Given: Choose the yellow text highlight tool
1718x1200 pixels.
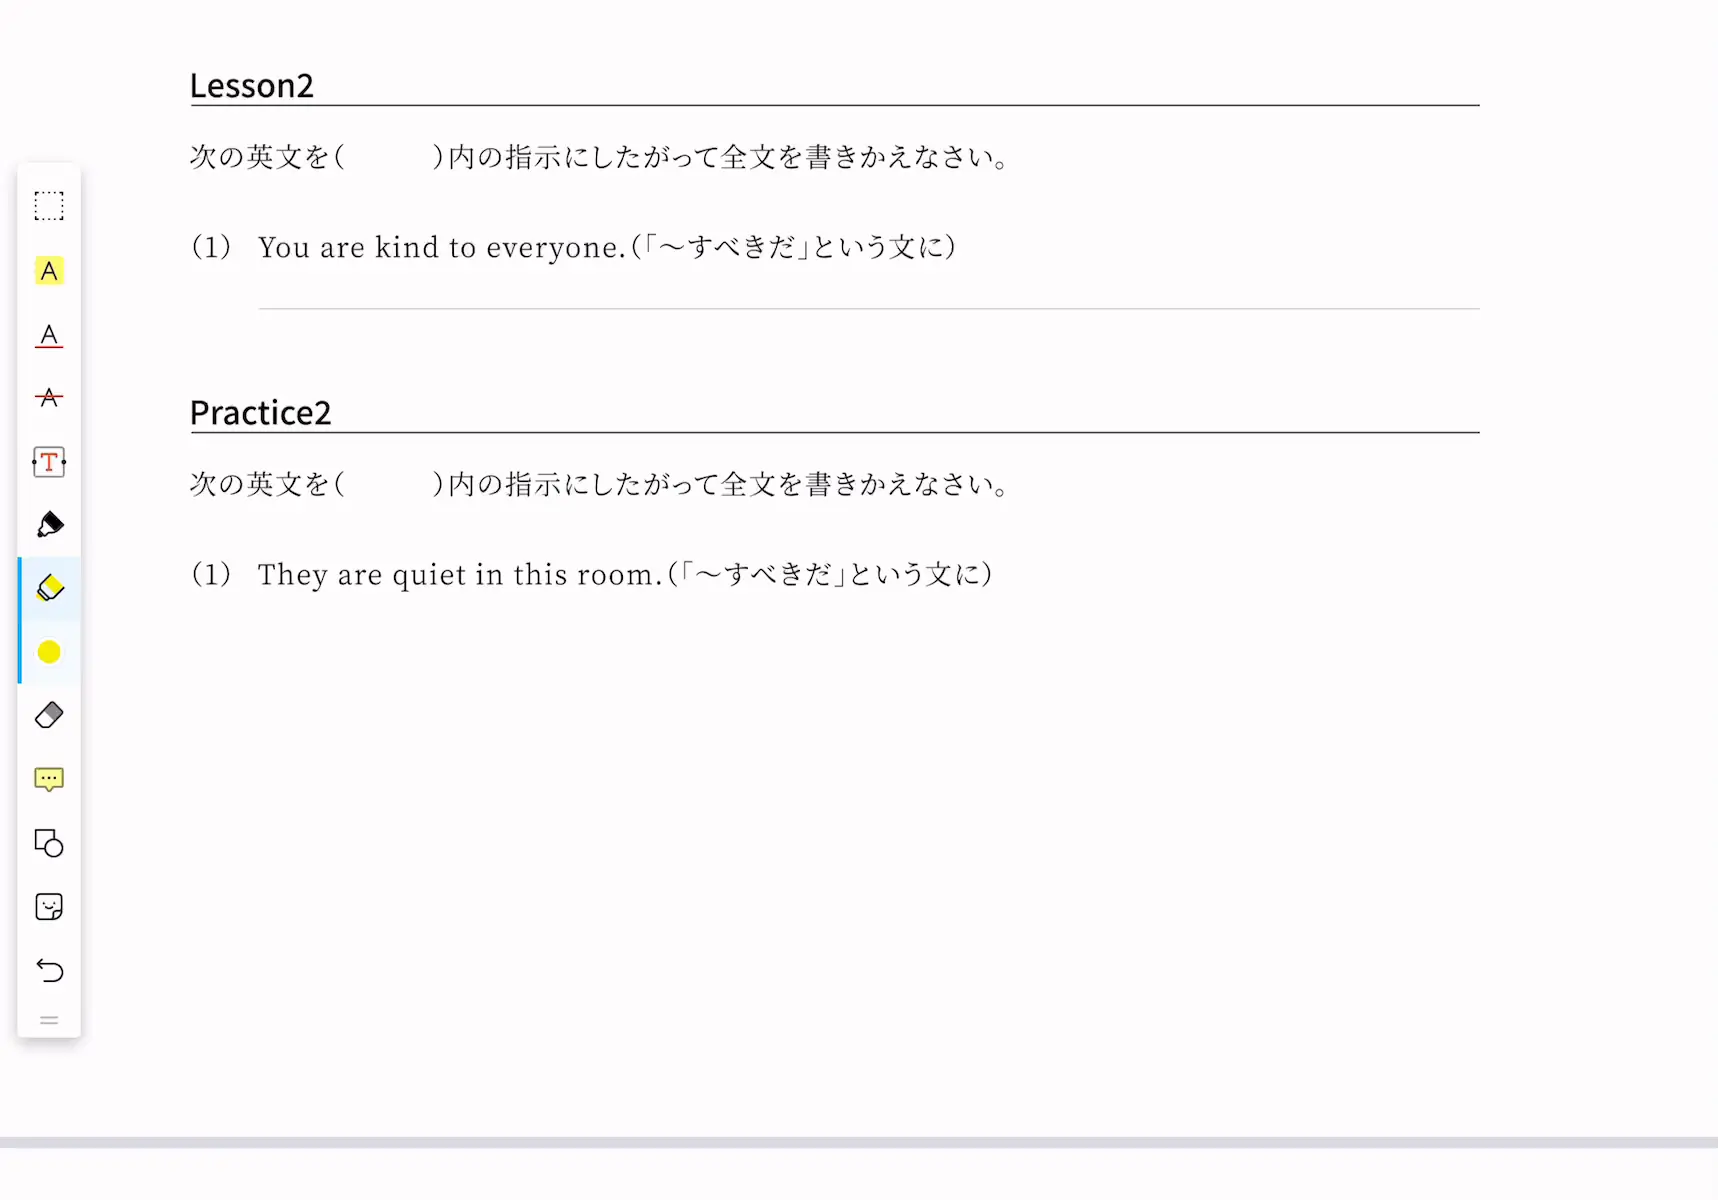Looking at the screenshot, I should click(x=49, y=271).
